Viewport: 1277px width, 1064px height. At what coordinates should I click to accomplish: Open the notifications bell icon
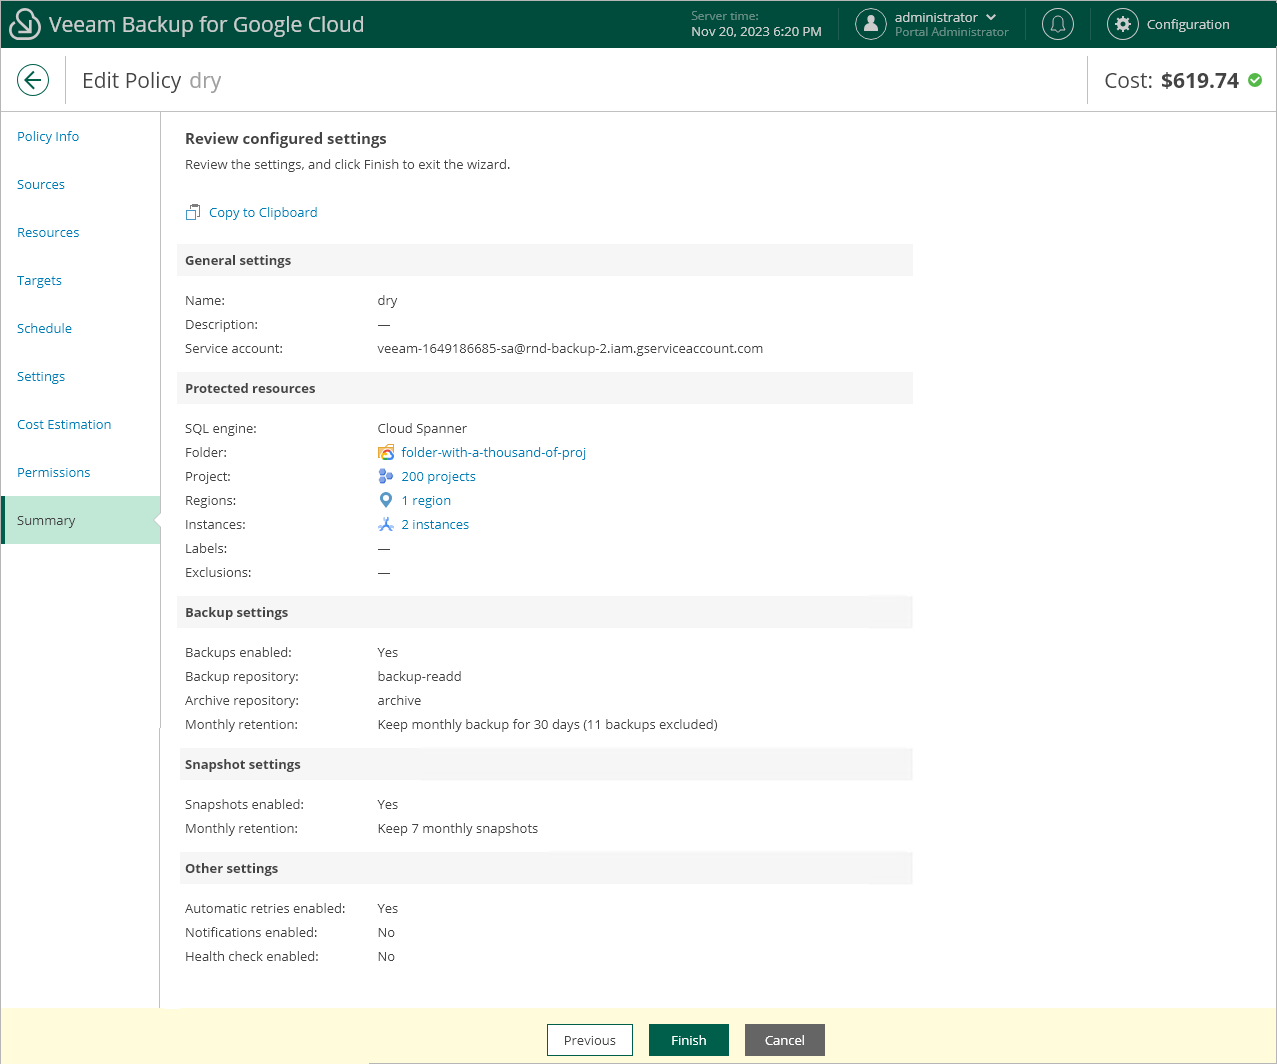[1057, 24]
